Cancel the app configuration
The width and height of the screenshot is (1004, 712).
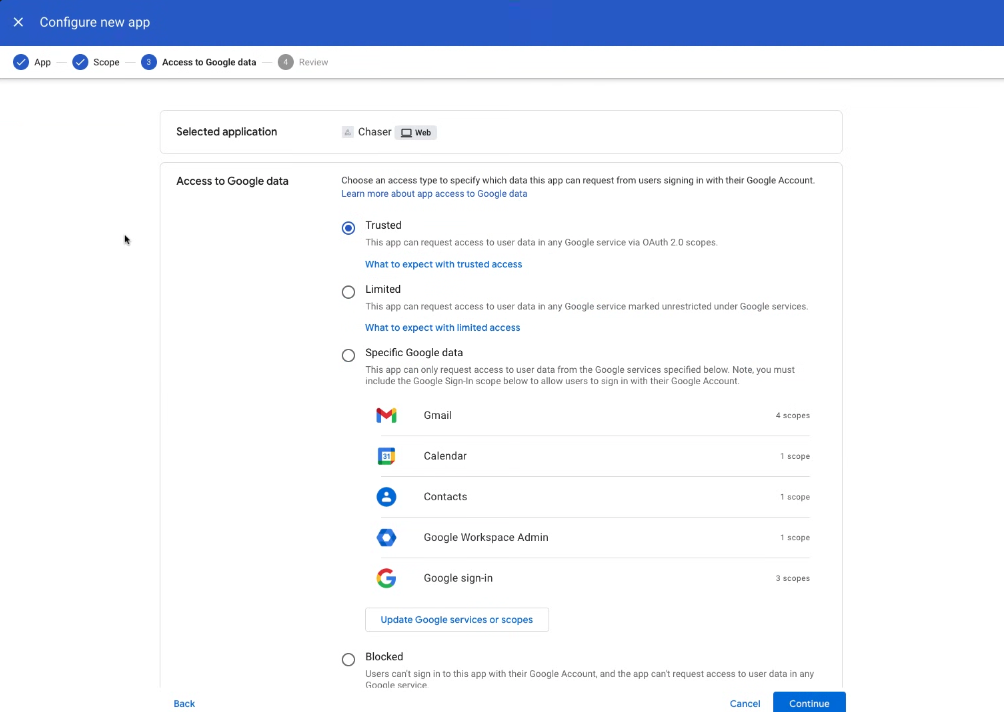tap(744, 703)
